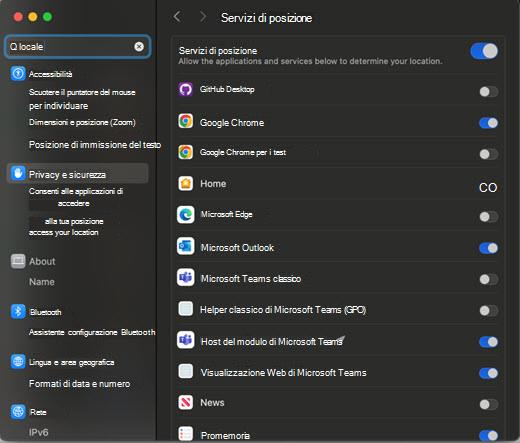Enable location for News
This screenshot has width=520, height=443.
(489, 404)
